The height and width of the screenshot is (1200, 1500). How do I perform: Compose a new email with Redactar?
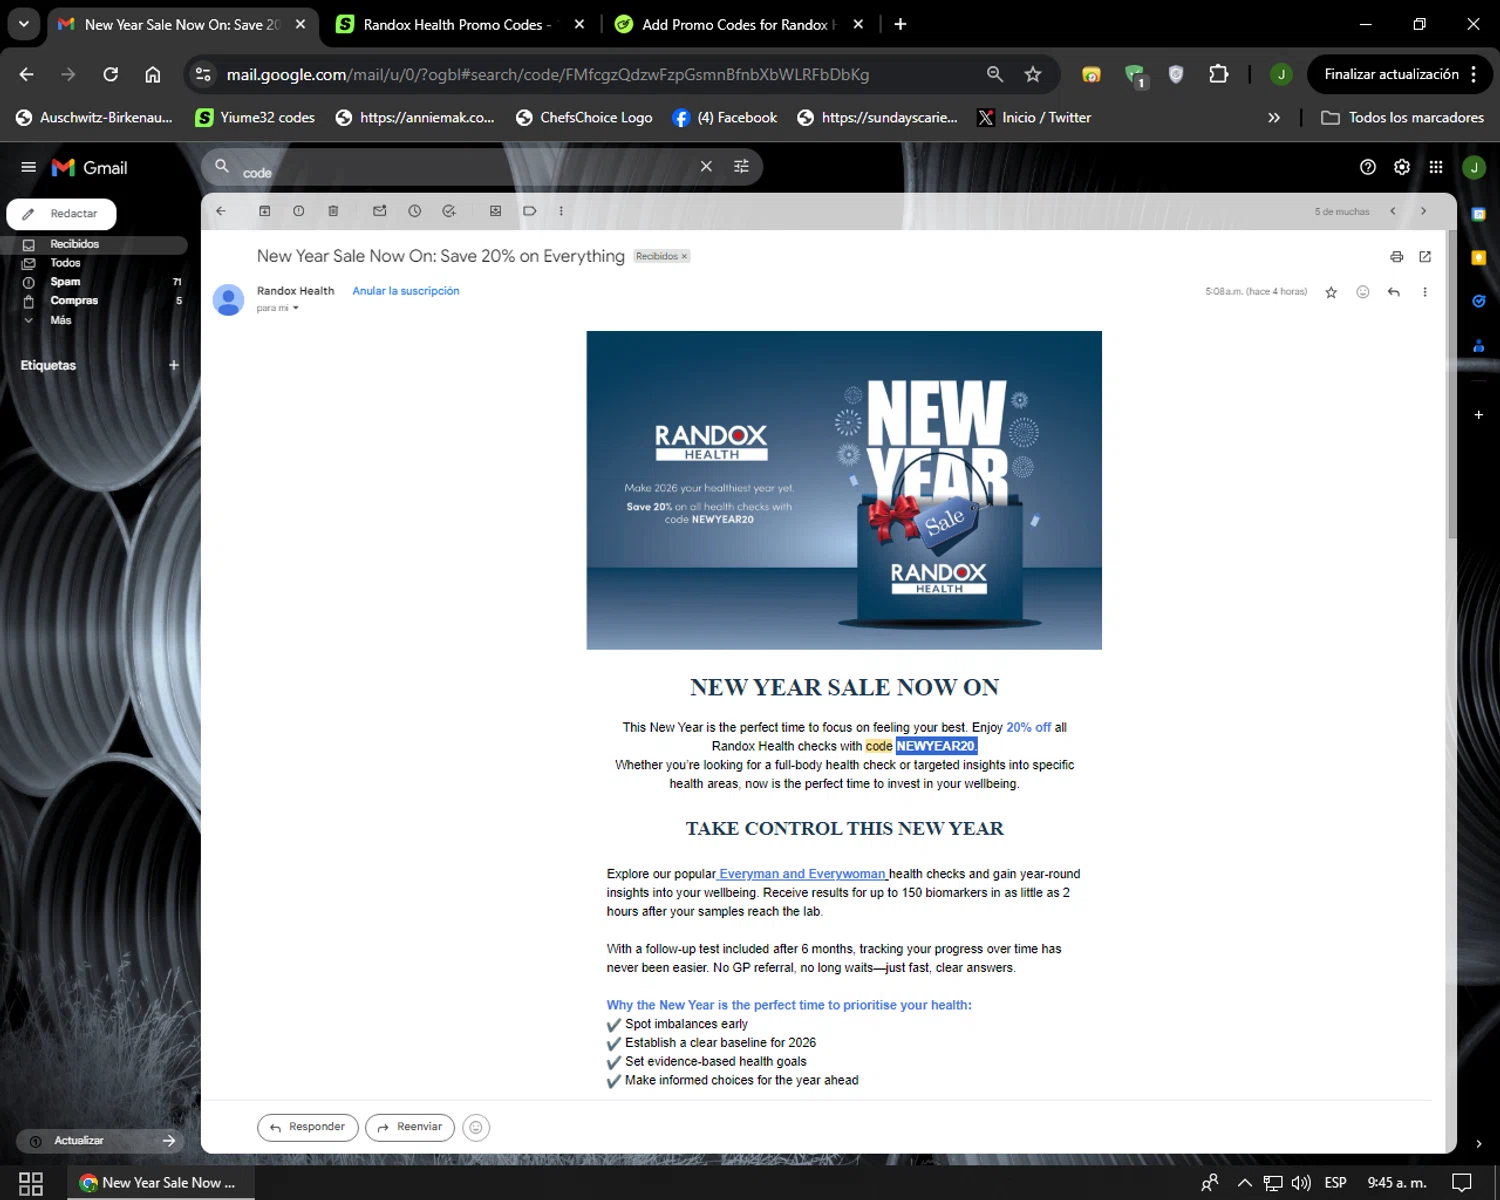(62, 214)
